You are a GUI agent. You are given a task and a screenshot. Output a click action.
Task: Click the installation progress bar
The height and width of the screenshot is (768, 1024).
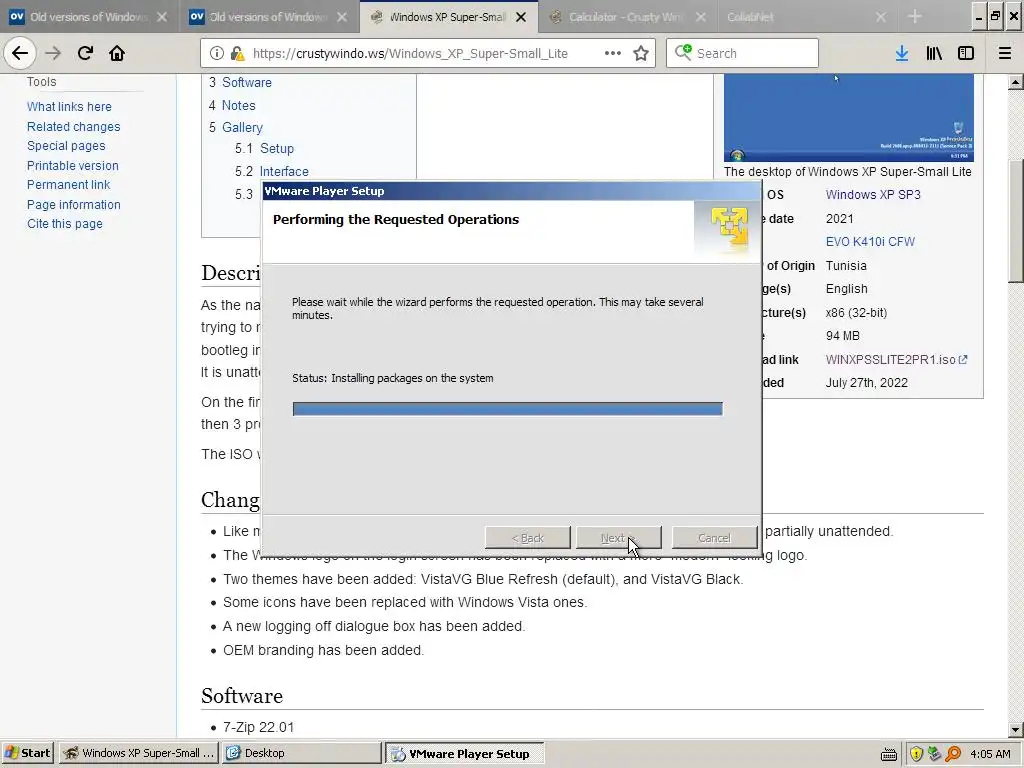pos(507,409)
